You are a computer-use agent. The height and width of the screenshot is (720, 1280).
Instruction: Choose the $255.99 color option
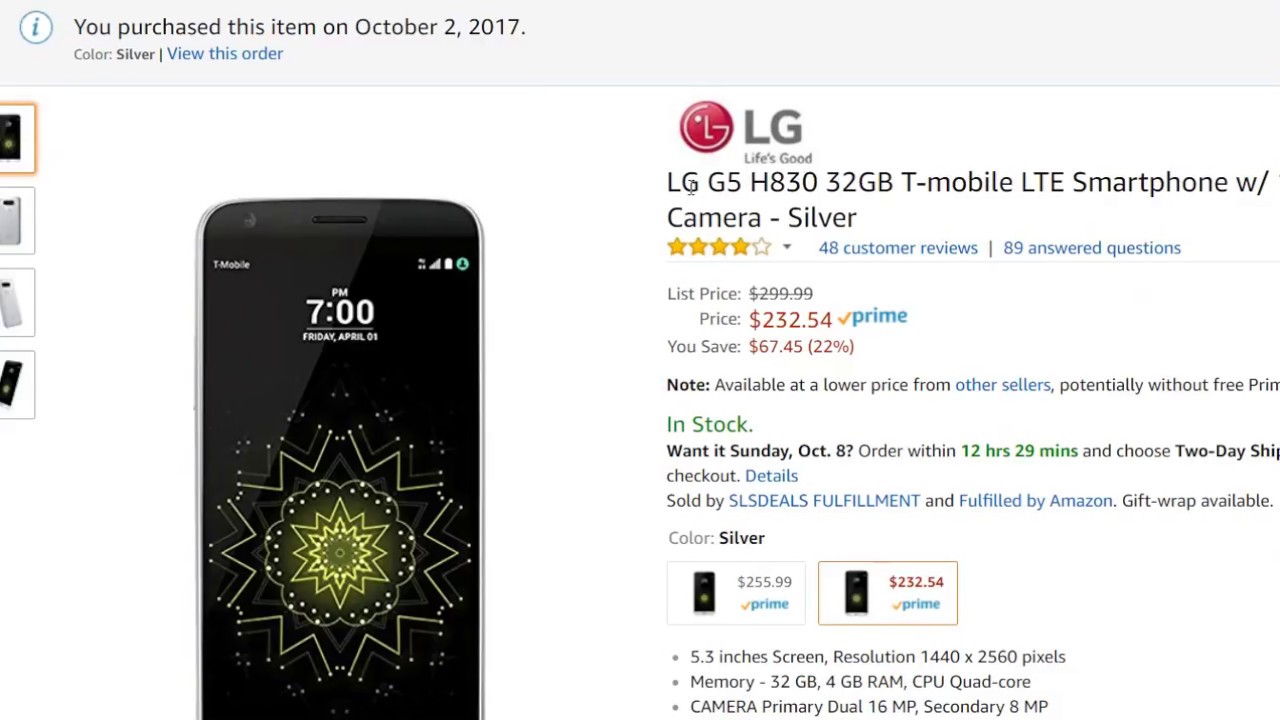tap(736, 593)
